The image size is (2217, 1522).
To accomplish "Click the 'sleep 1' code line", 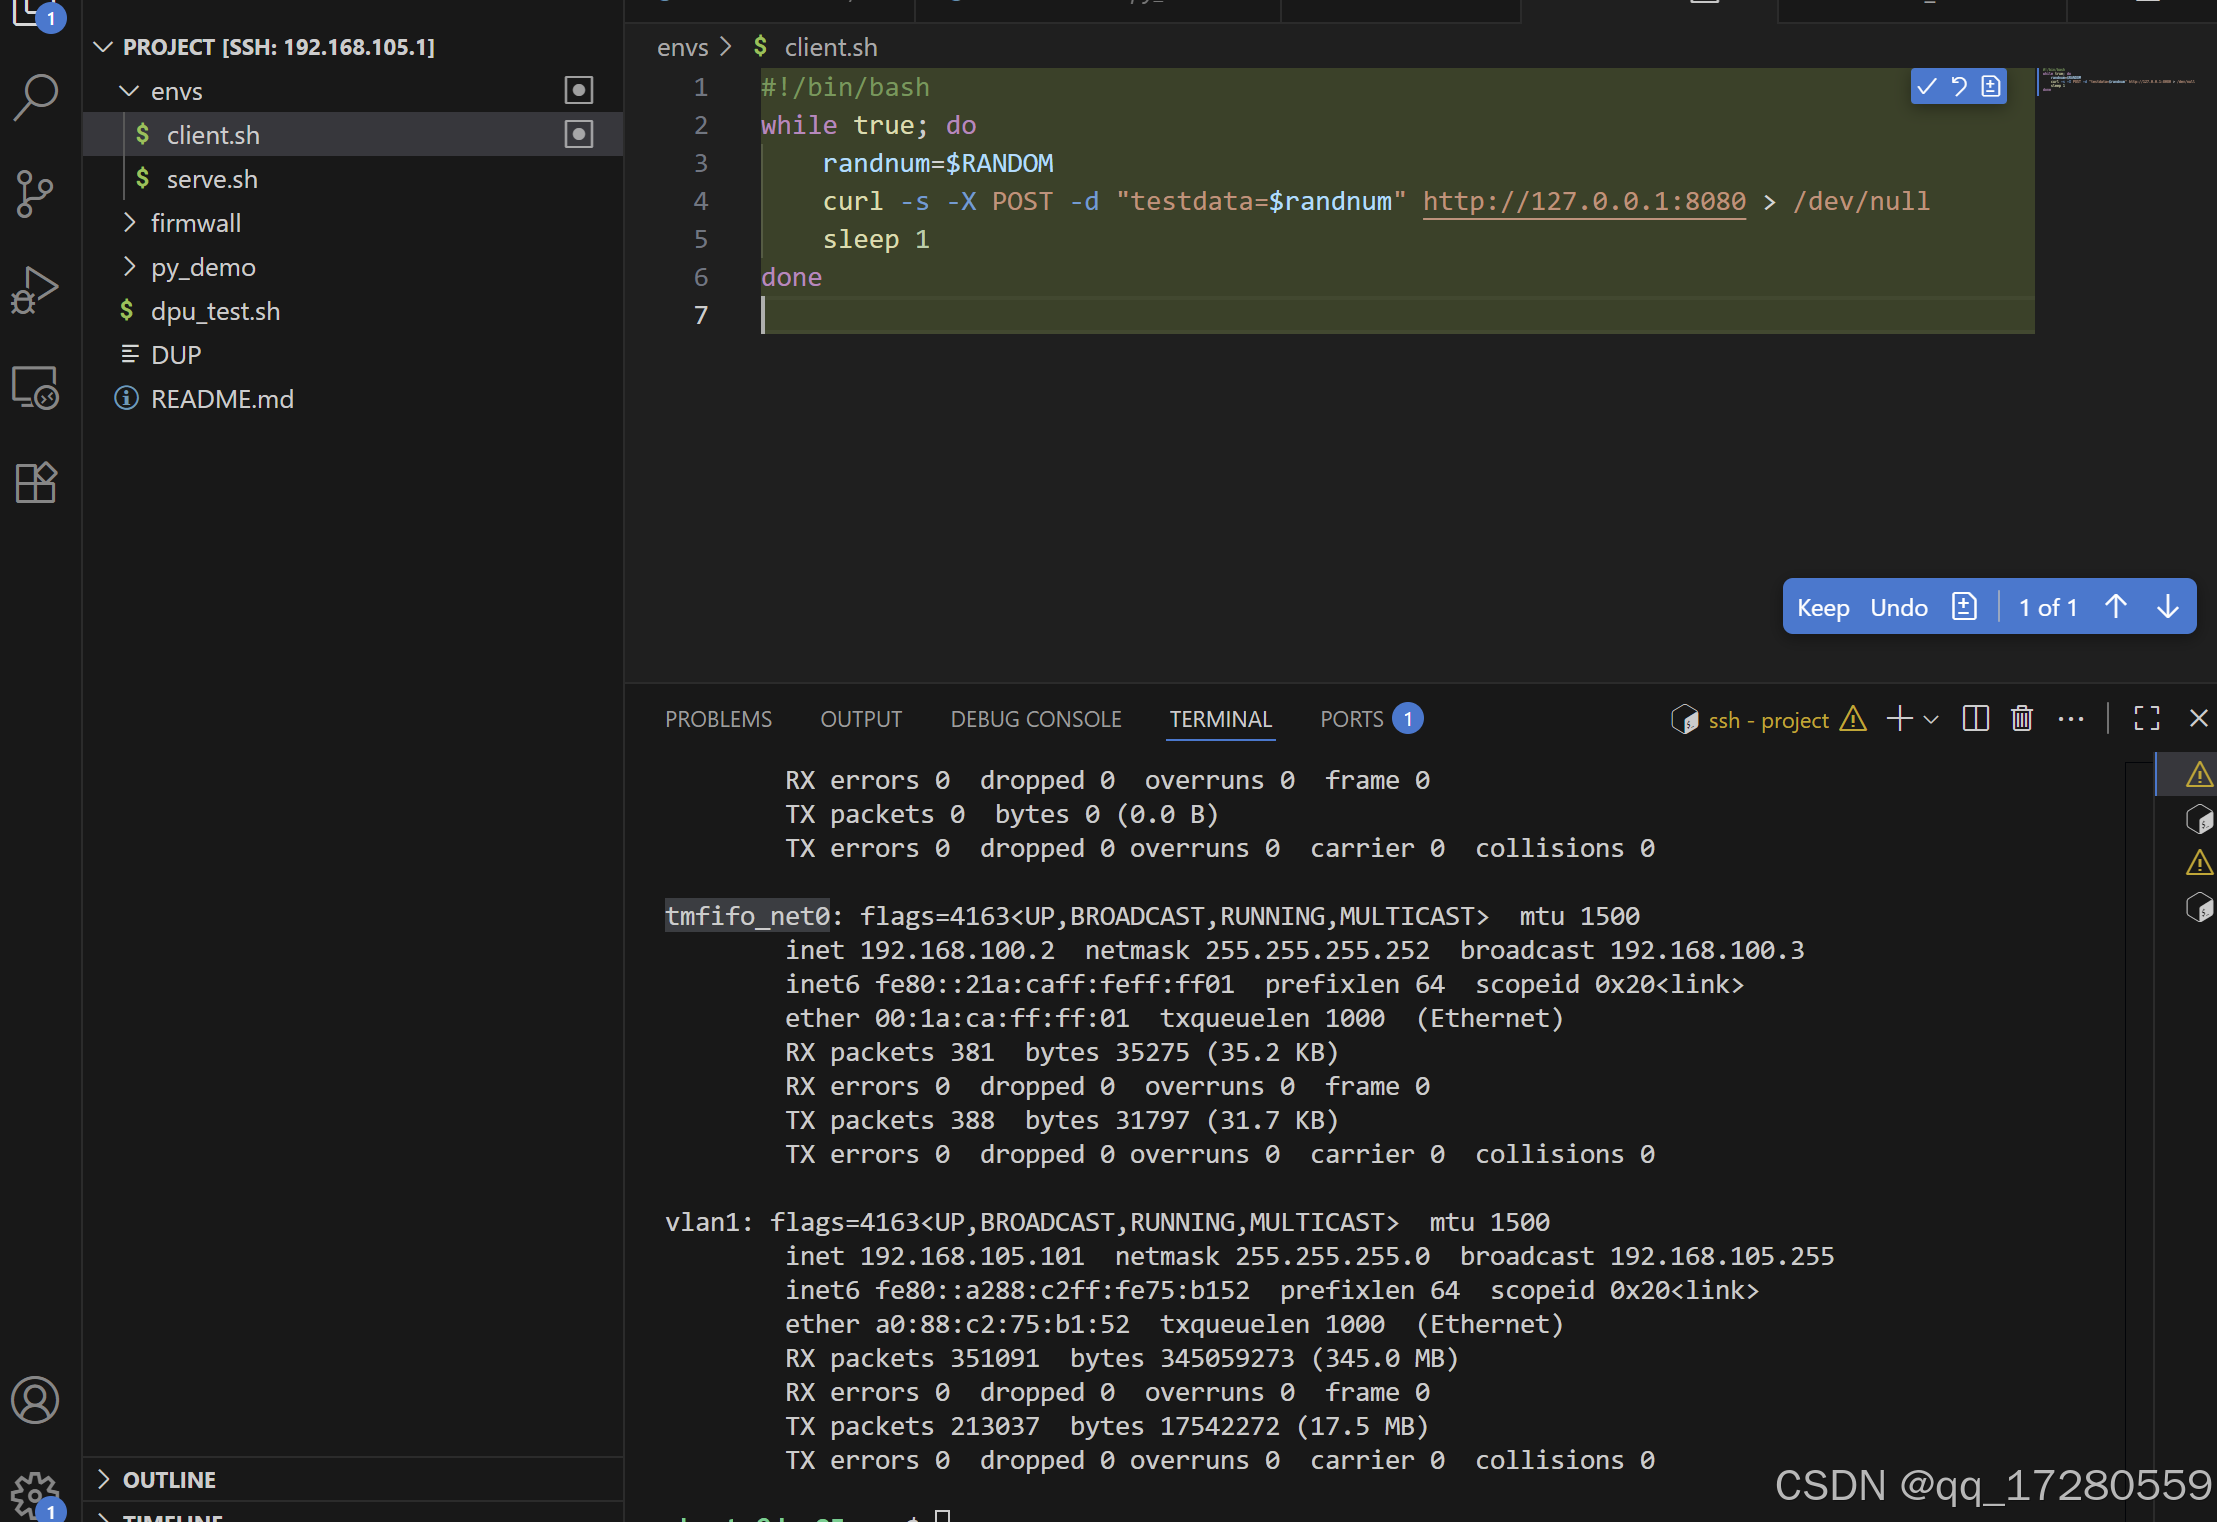I will tap(876, 239).
